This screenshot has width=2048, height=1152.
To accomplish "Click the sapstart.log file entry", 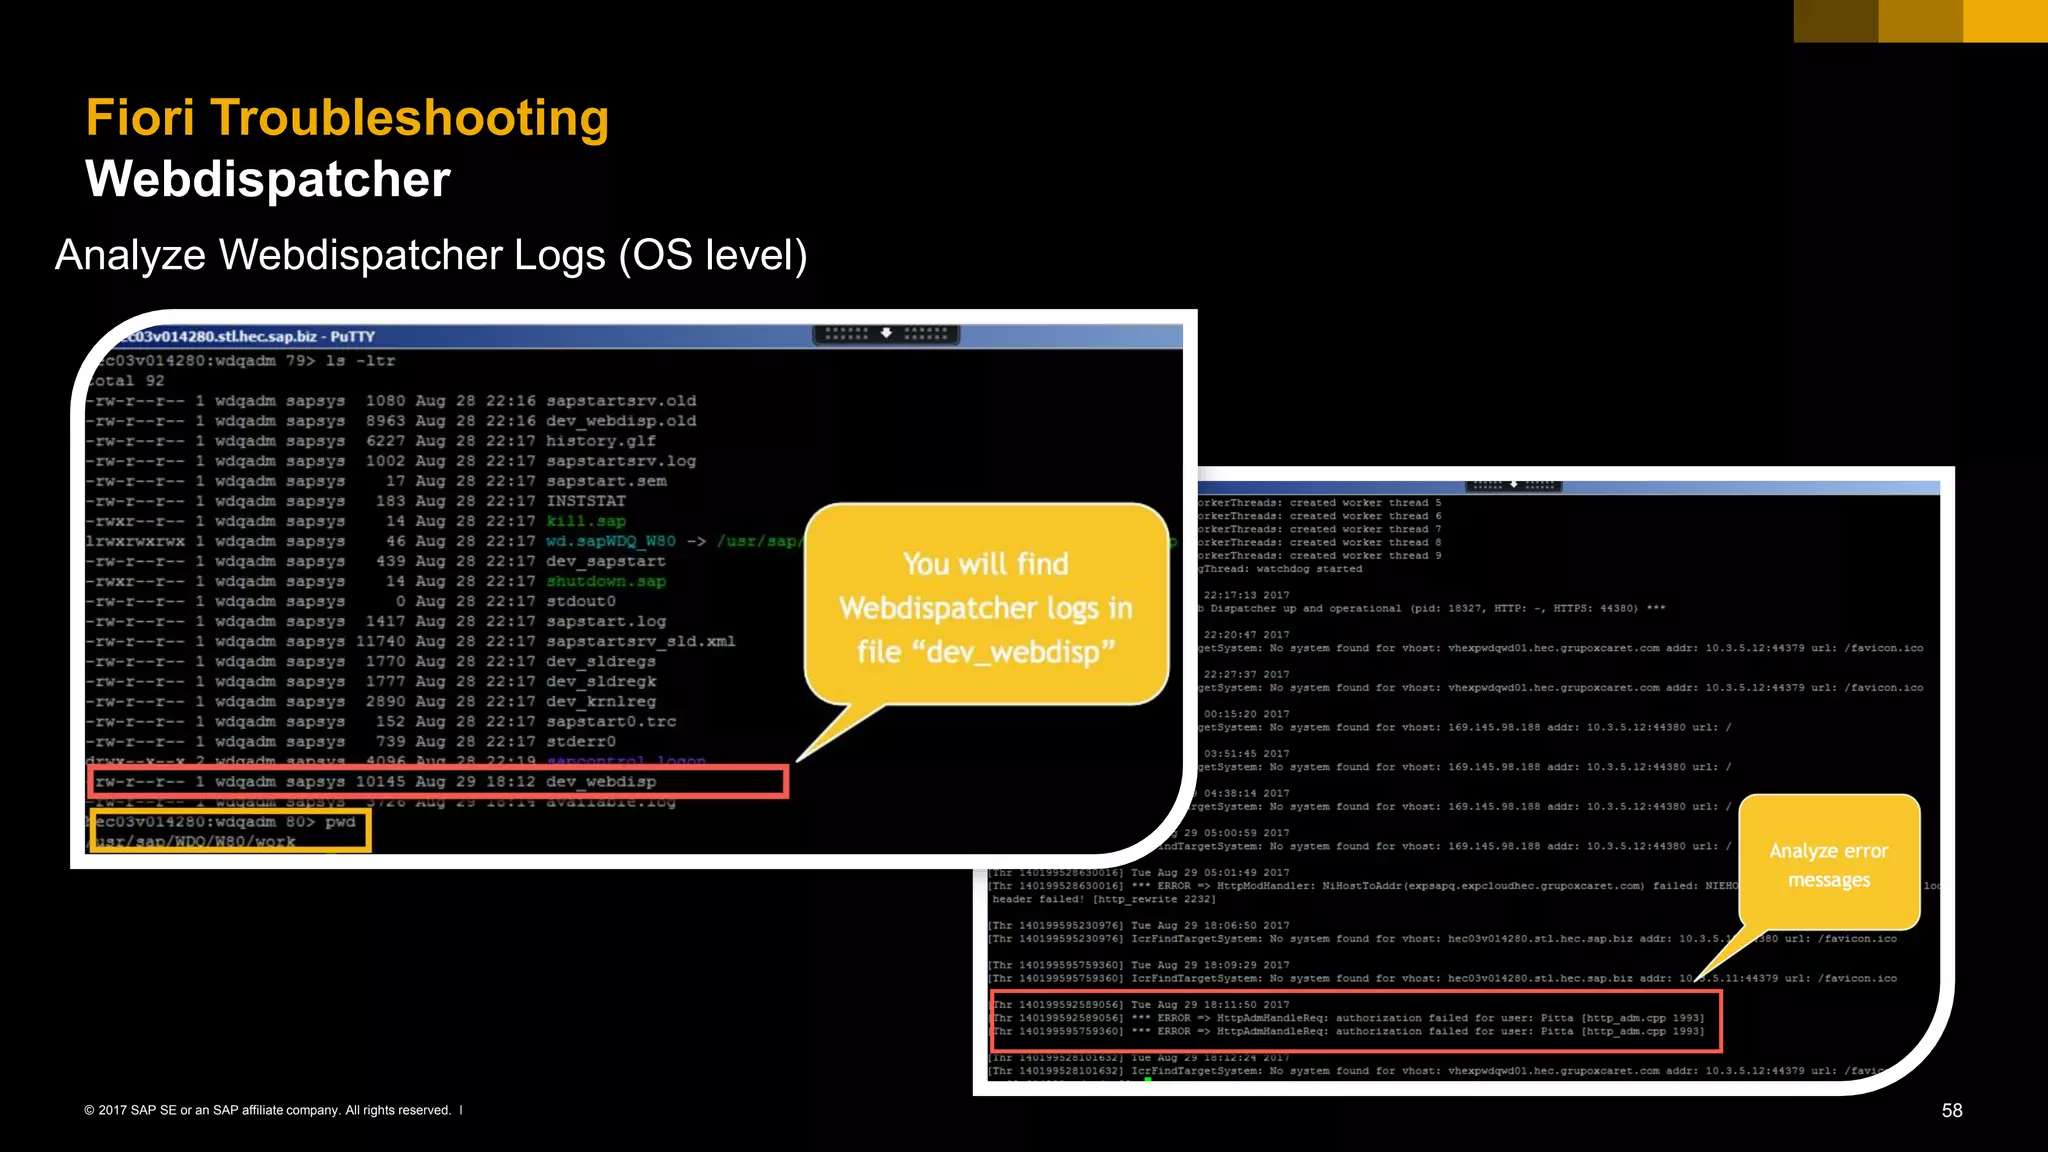I will pos(606,621).
